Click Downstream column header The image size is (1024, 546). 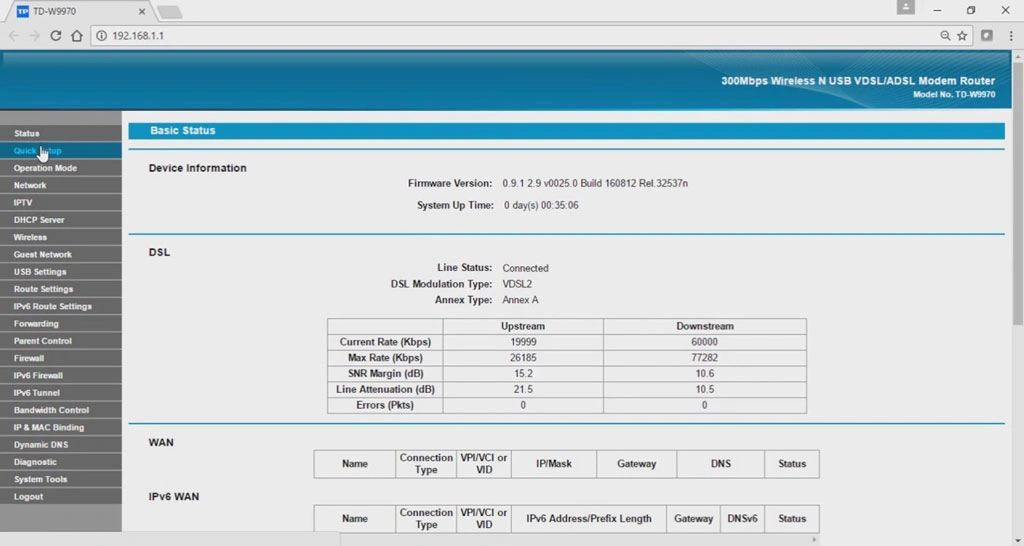coord(705,326)
